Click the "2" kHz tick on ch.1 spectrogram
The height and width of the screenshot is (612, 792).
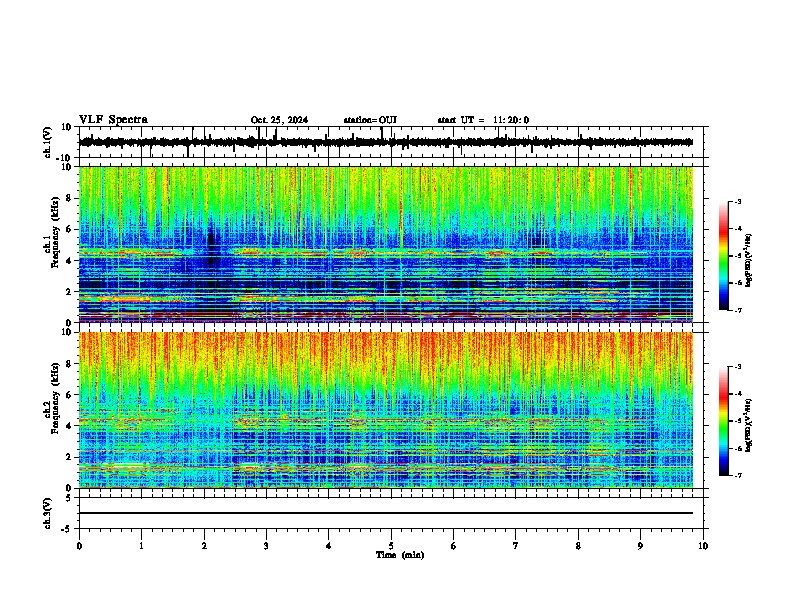(70, 291)
